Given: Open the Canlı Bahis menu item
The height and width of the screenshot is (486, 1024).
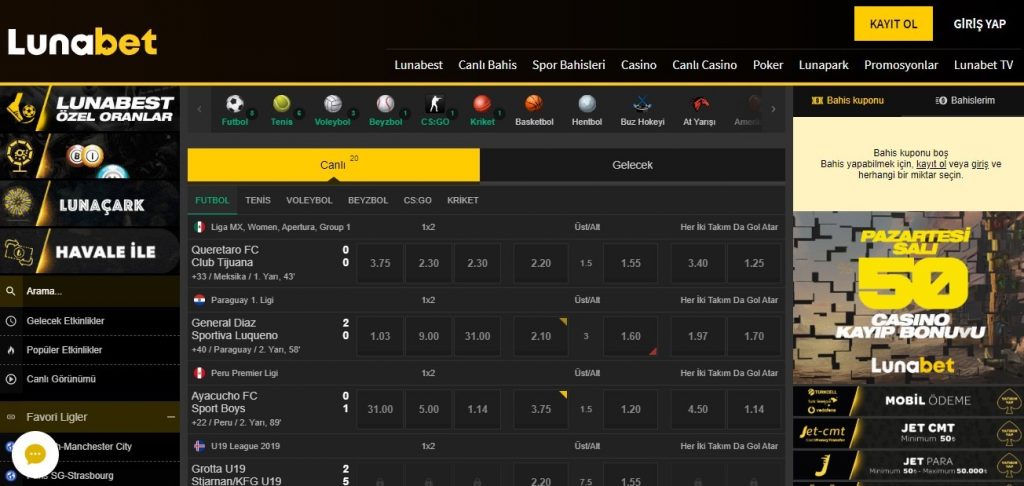Looking at the screenshot, I should pyautogui.click(x=487, y=65).
